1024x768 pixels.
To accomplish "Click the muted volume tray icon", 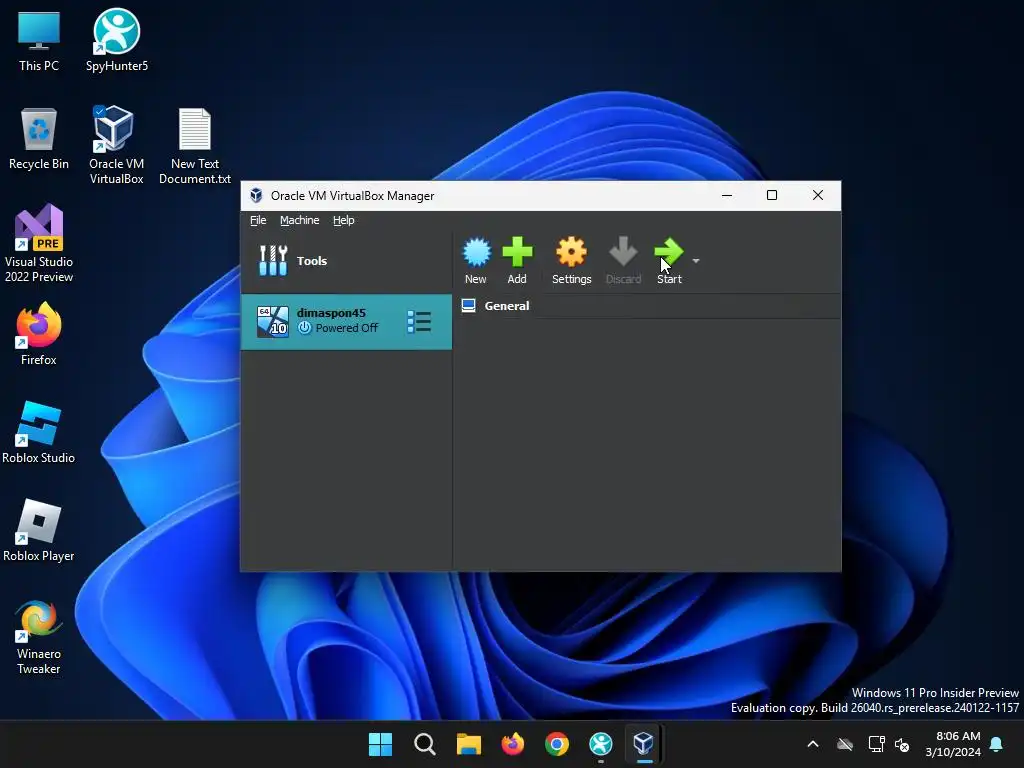I will (902, 744).
